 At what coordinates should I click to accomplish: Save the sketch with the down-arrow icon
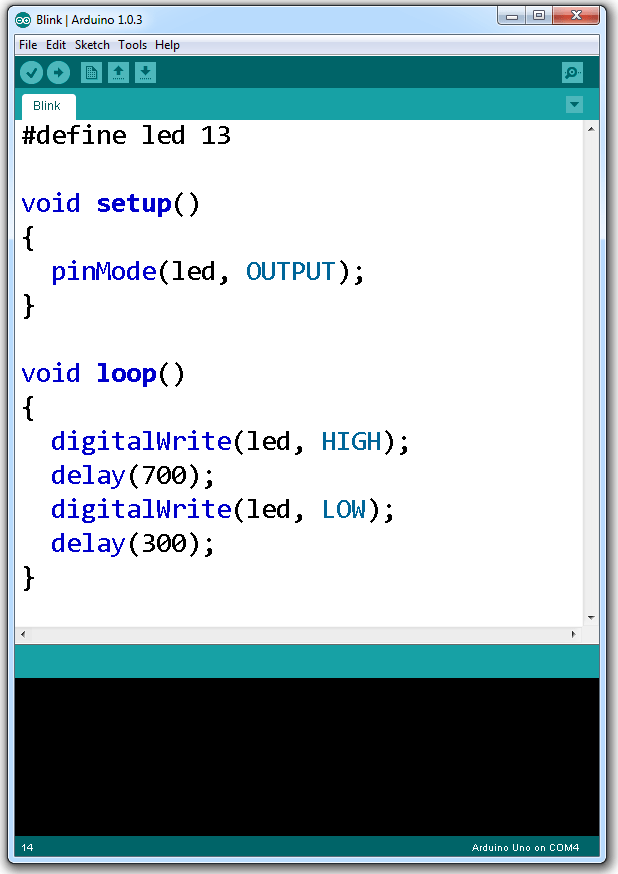coord(145,72)
